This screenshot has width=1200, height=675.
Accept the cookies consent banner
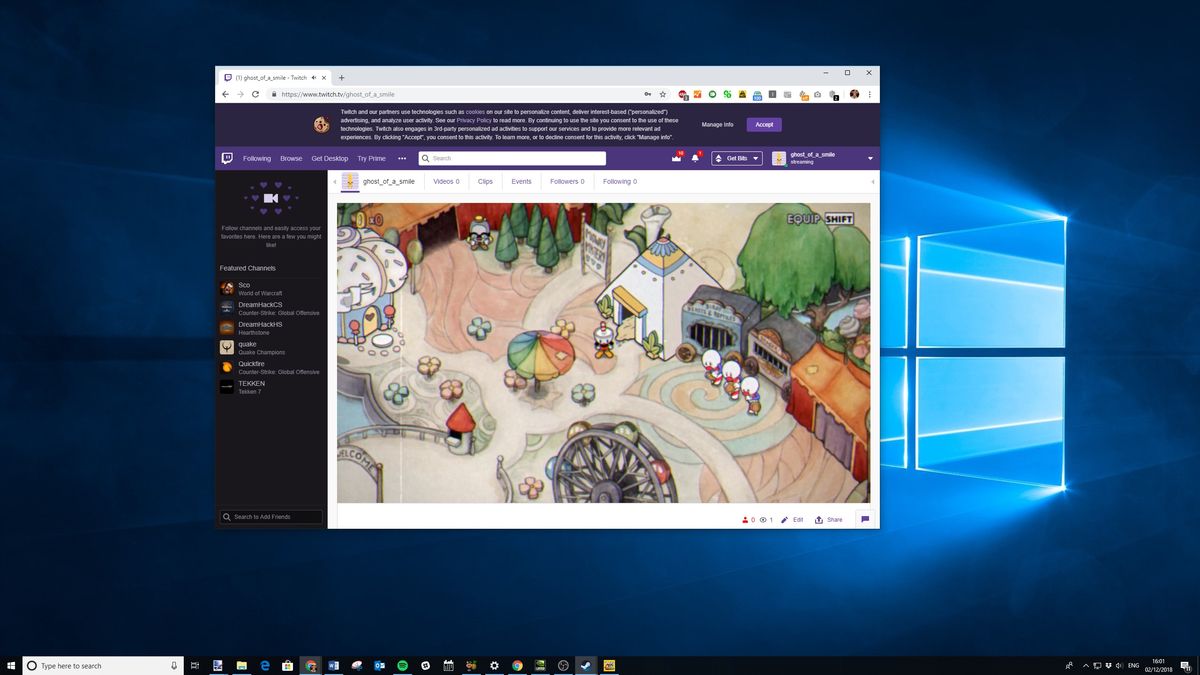764,124
